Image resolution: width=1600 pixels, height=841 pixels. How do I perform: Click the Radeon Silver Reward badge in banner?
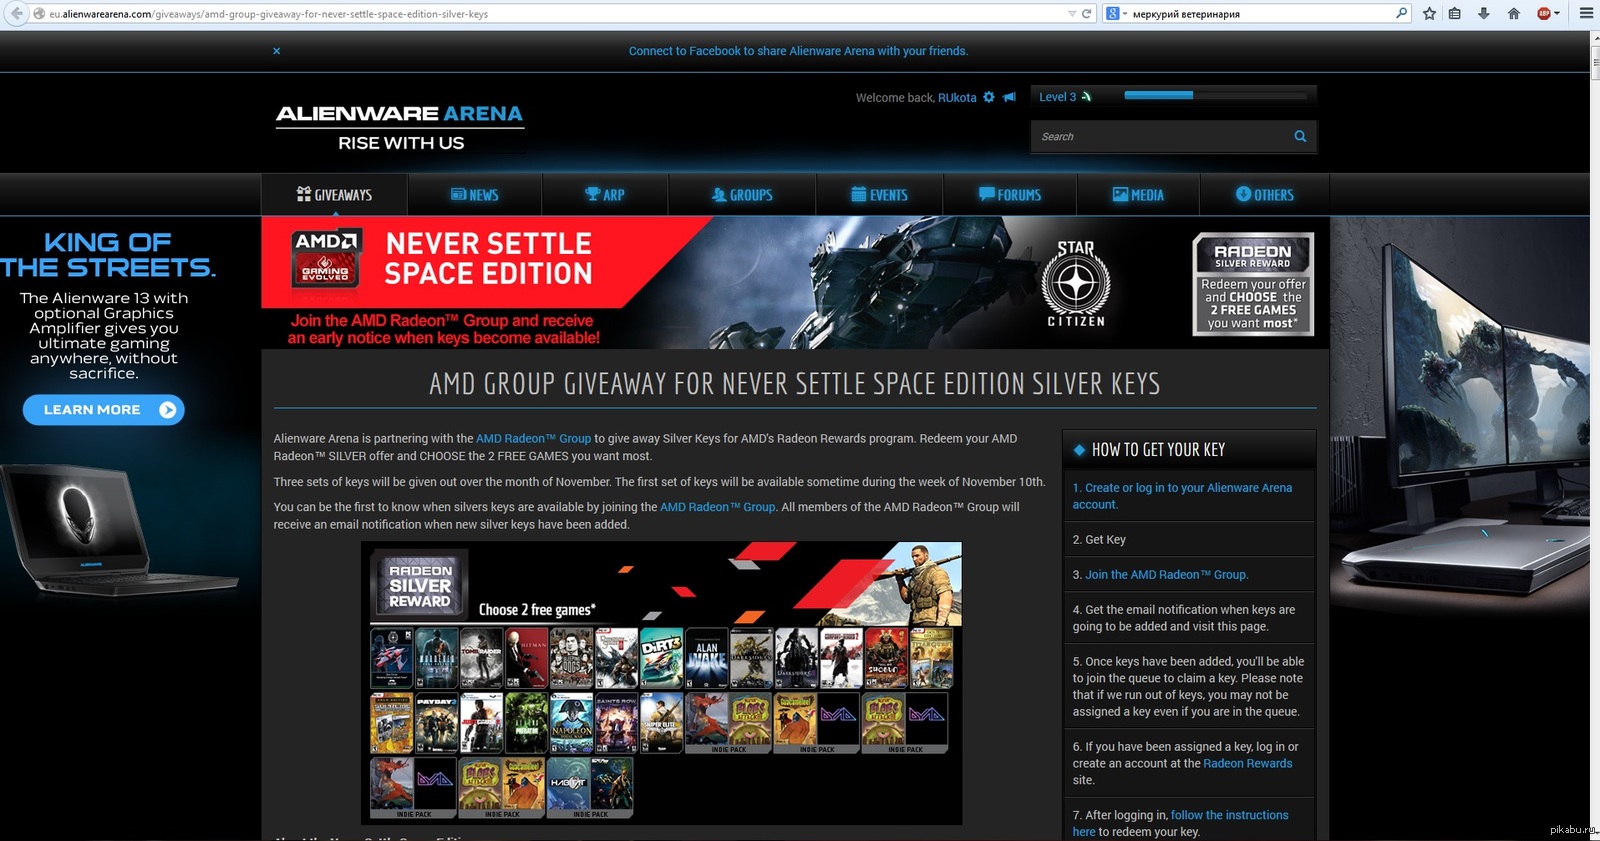click(1253, 284)
